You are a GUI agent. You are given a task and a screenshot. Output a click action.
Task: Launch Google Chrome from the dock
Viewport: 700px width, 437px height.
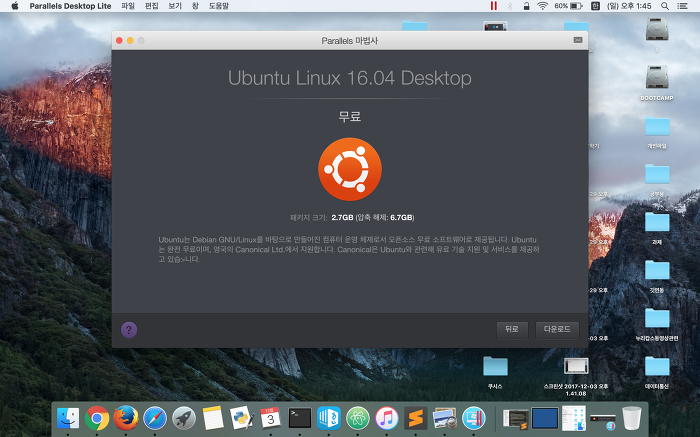coord(97,419)
